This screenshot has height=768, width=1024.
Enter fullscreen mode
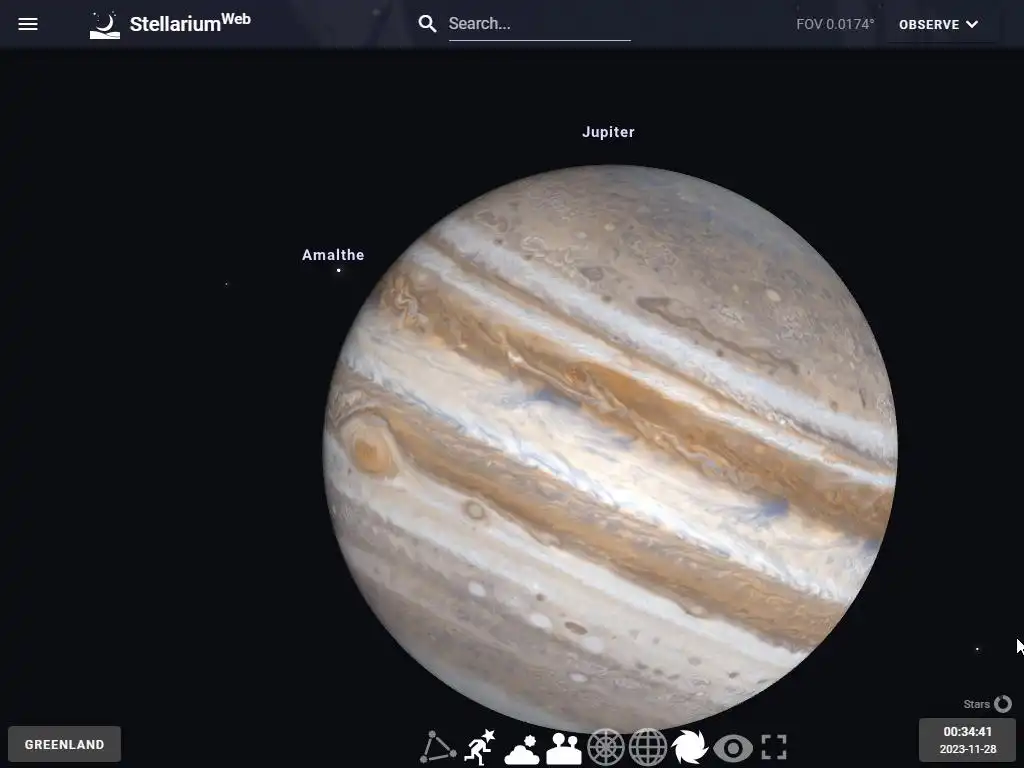[774, 747]
